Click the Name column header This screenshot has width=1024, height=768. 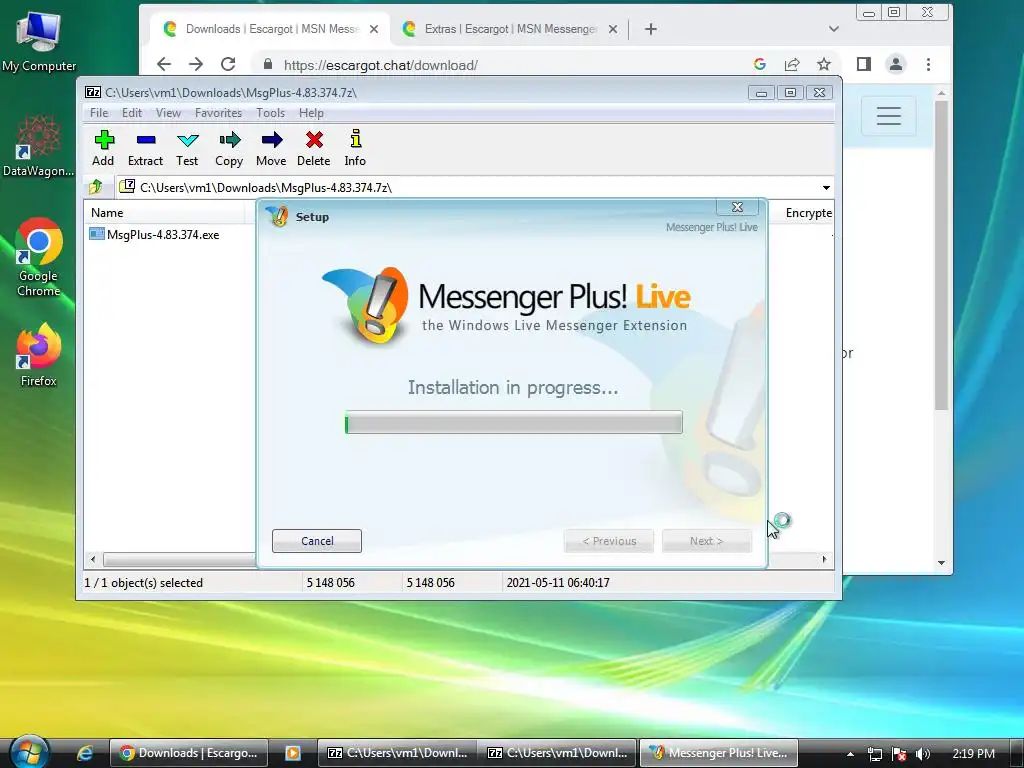107,213
